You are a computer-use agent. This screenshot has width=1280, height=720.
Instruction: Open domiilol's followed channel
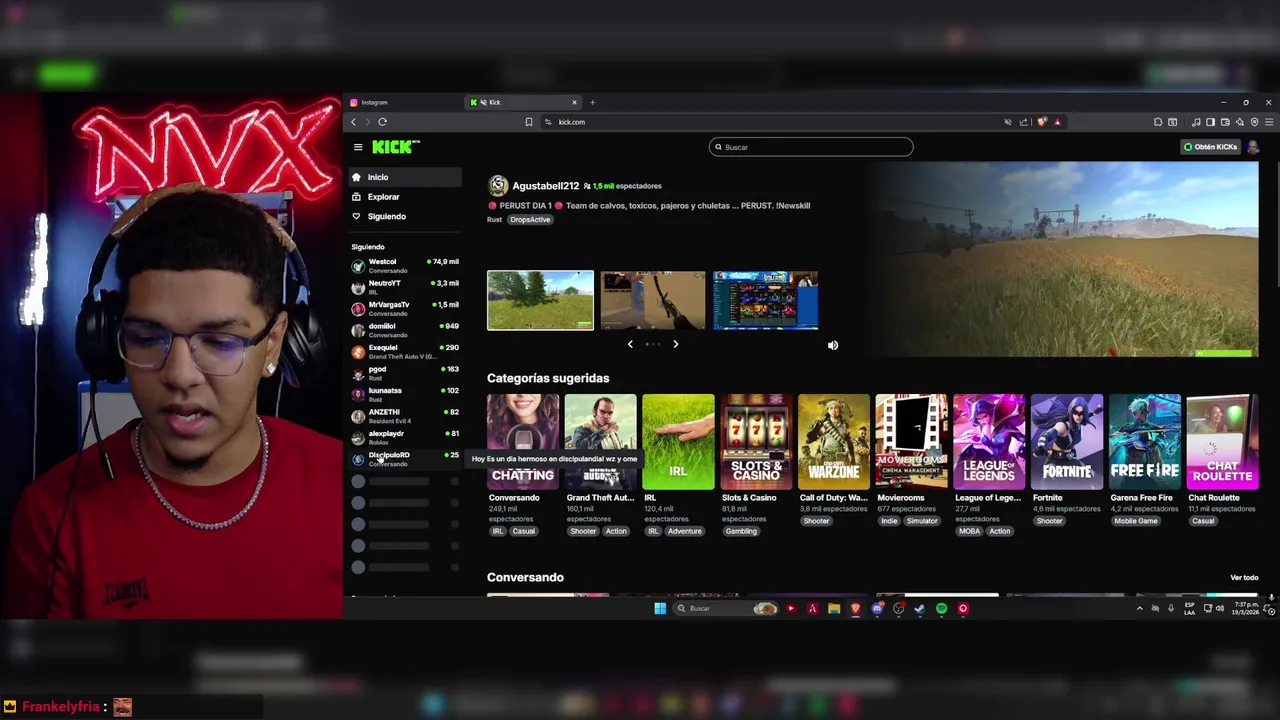click(x=405, y=330)
